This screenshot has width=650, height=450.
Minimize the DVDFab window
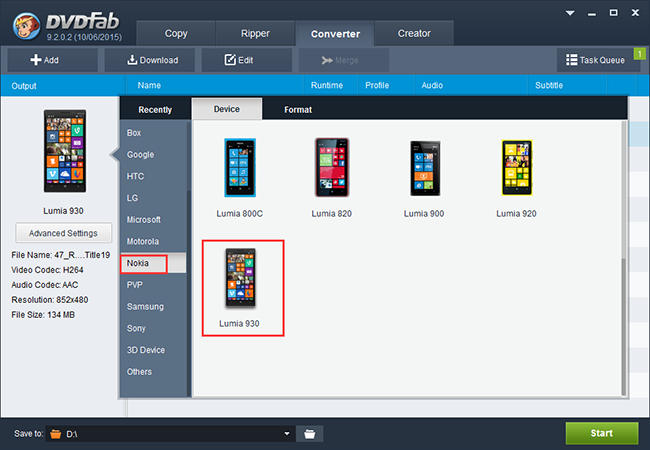pyautogui.click(x=592, y=13)
